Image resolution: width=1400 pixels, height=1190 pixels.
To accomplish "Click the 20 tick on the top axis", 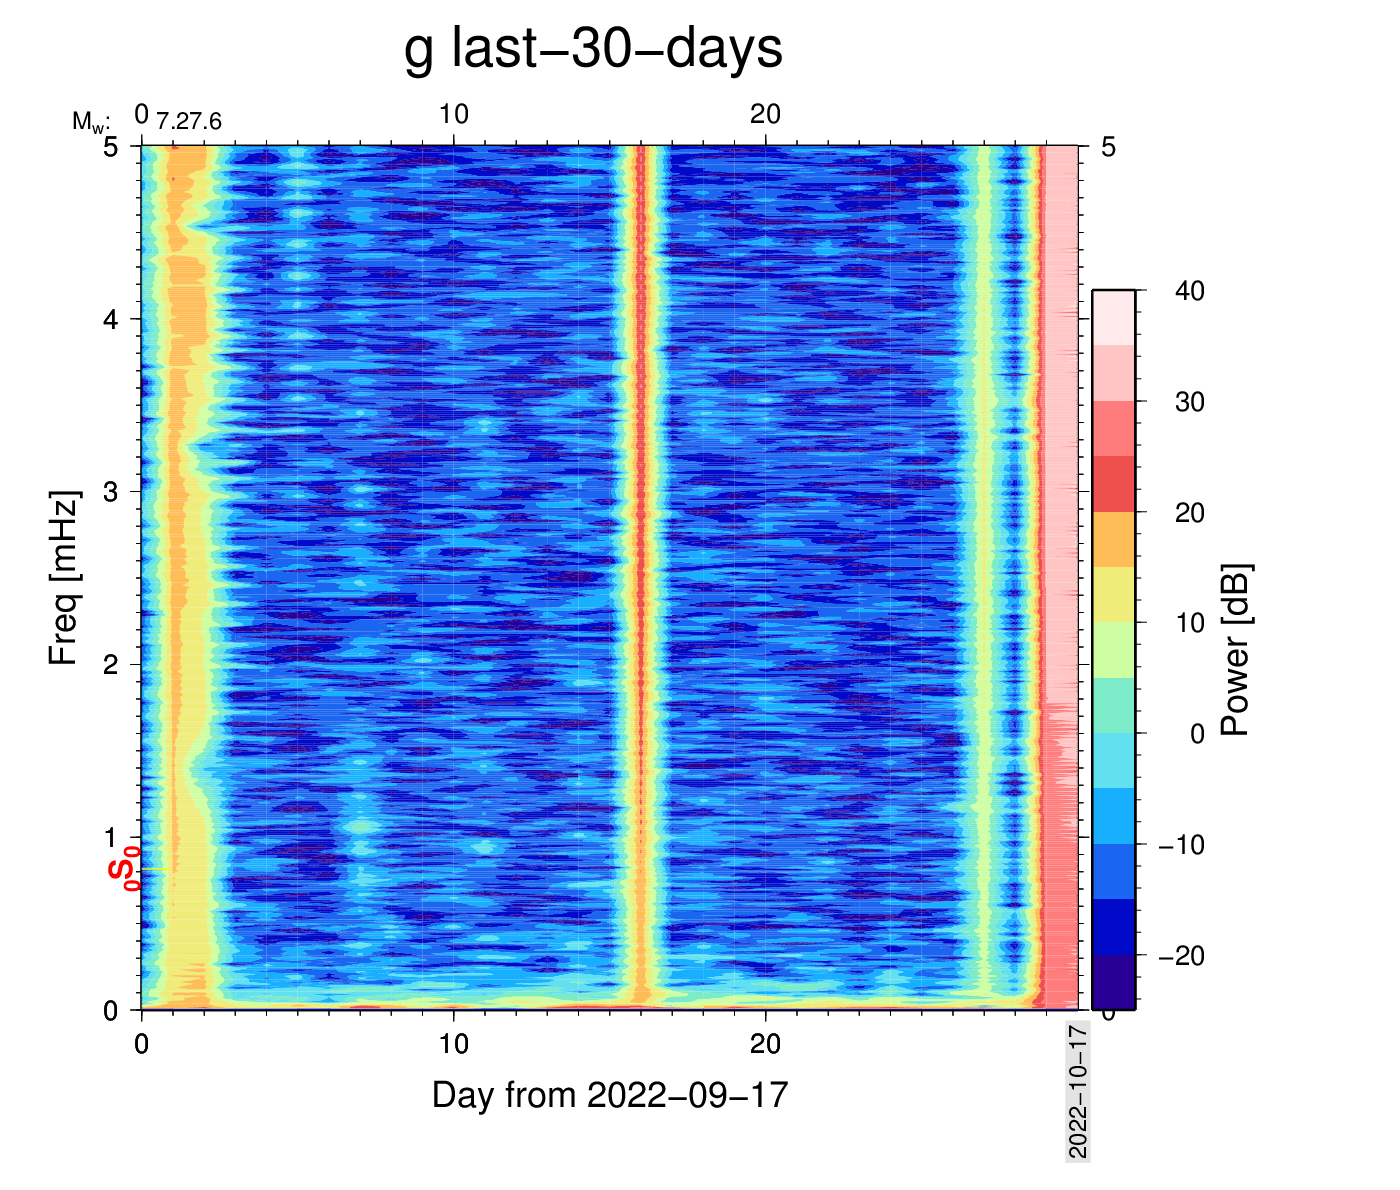I will pyautogui.click(x=765, y=114).
